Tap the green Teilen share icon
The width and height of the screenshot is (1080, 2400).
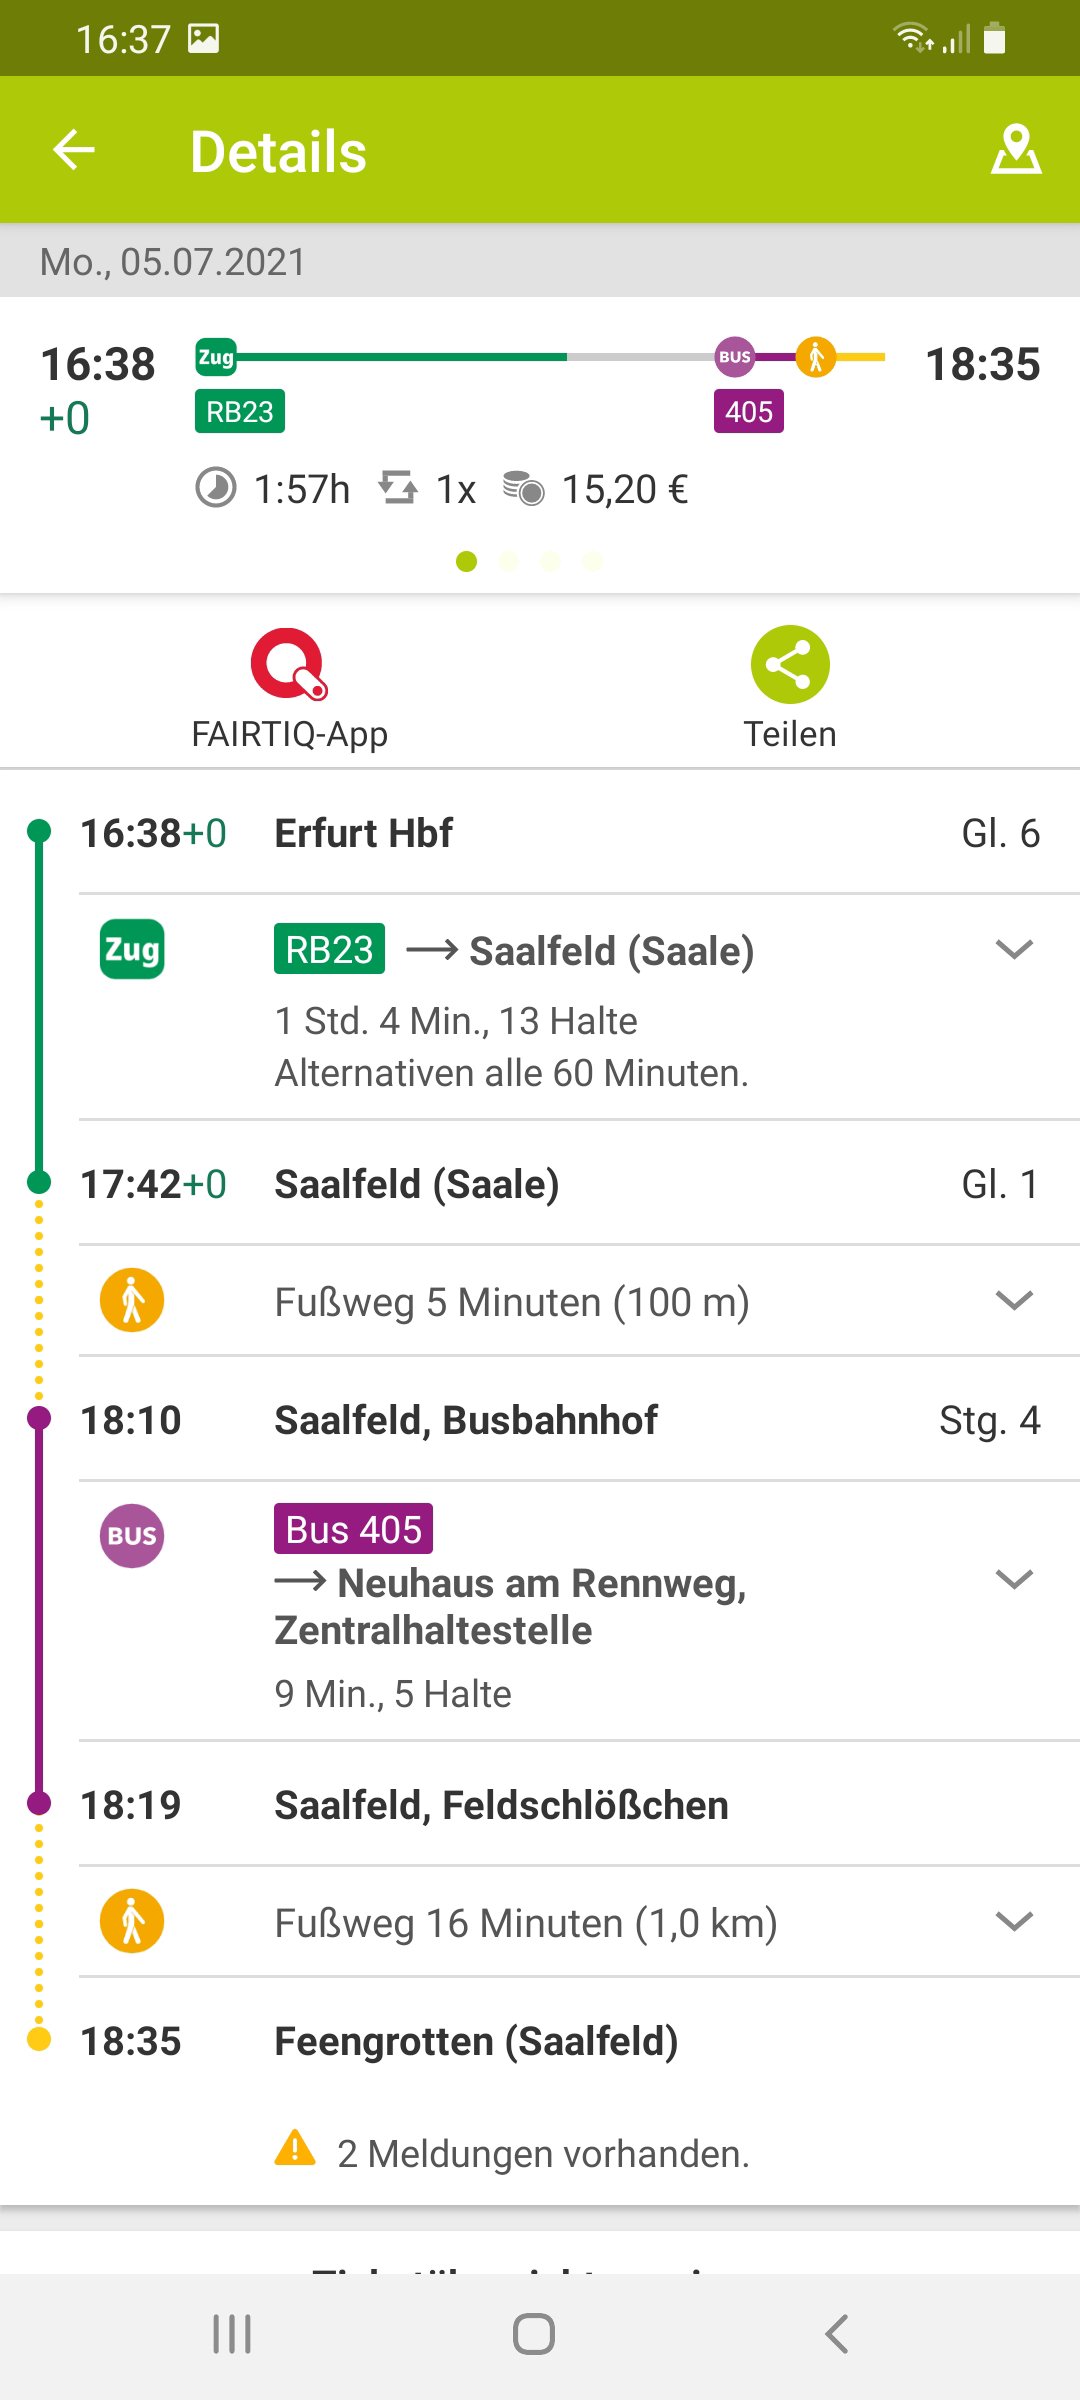click(790, 665)
